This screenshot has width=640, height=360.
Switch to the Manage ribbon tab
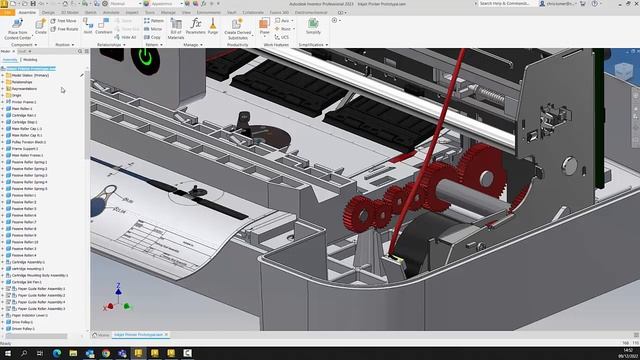coord(168,13)
